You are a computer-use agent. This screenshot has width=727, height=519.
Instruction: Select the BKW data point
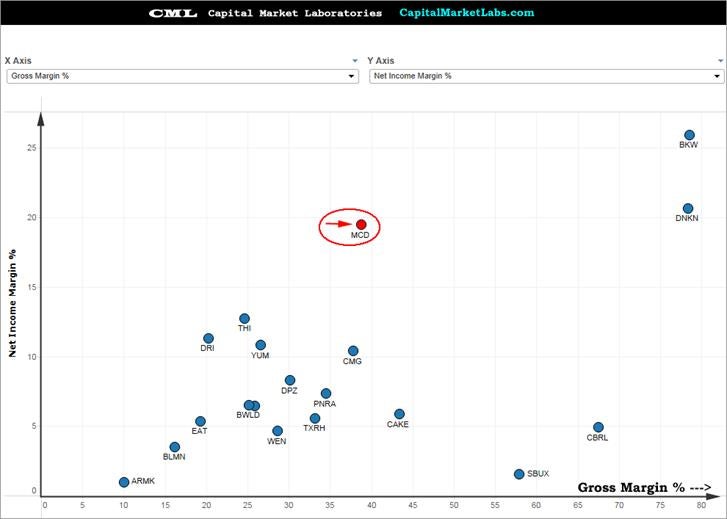point(689,135)
